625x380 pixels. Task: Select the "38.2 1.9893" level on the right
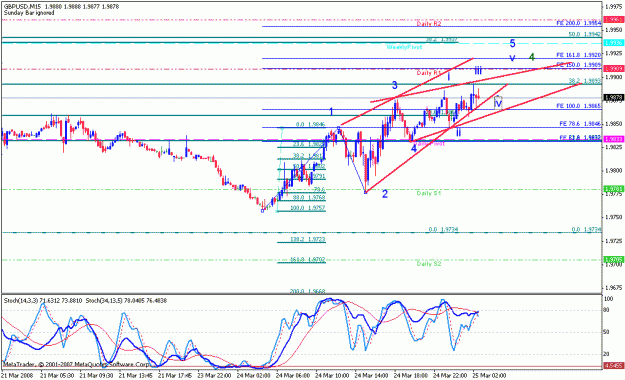tap(585, 81)
